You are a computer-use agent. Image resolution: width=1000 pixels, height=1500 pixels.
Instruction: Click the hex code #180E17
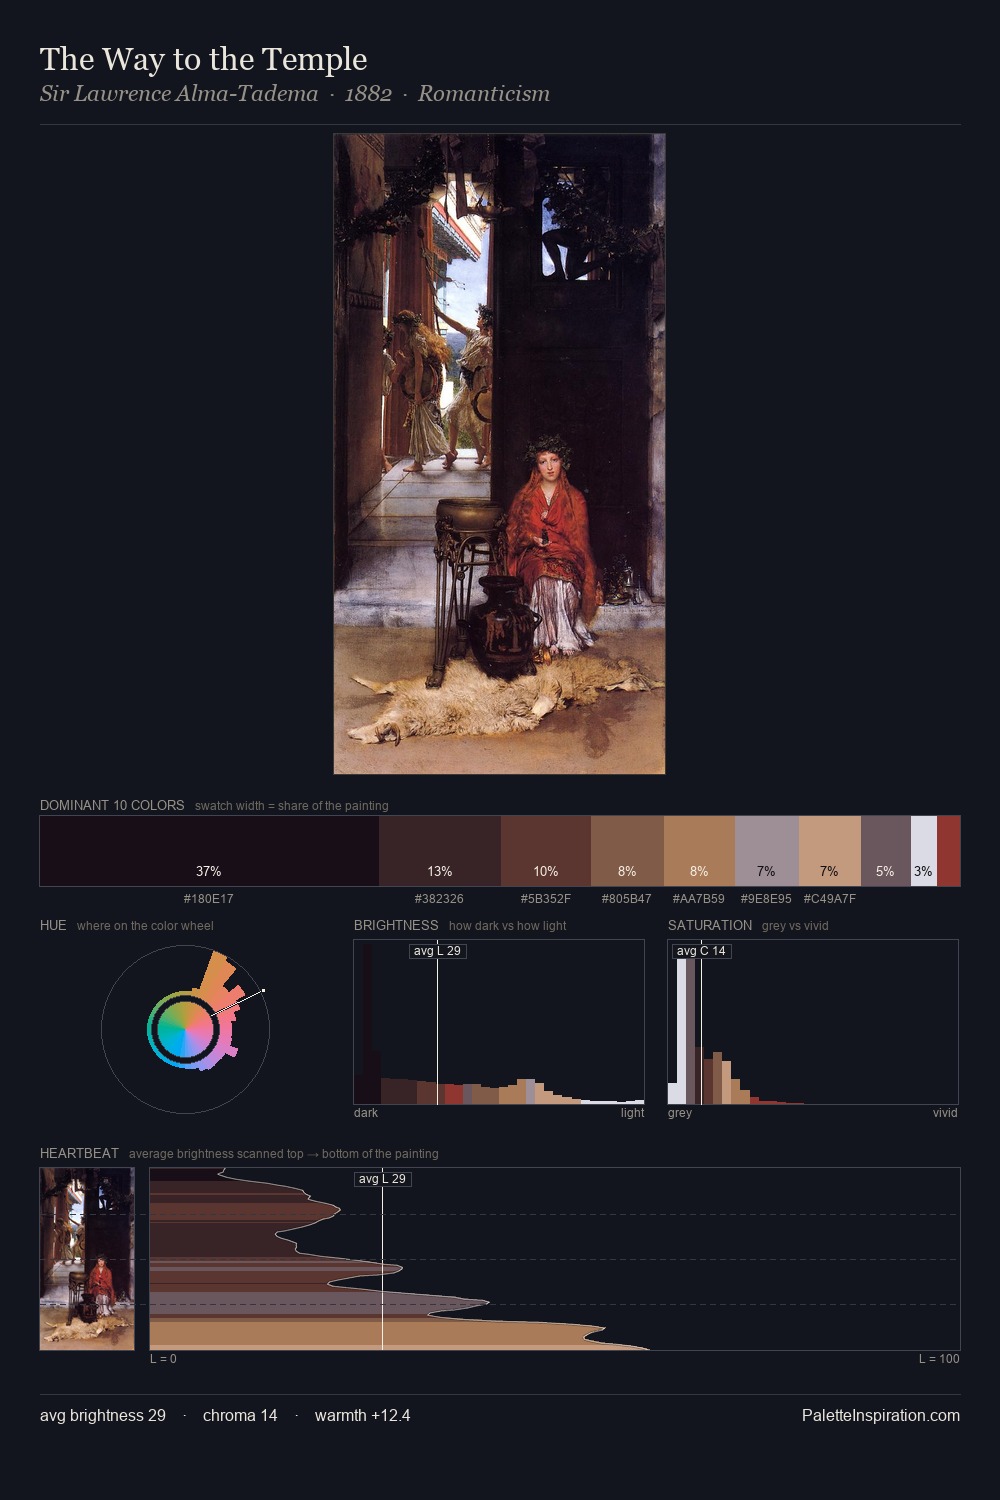coord(208,899)
